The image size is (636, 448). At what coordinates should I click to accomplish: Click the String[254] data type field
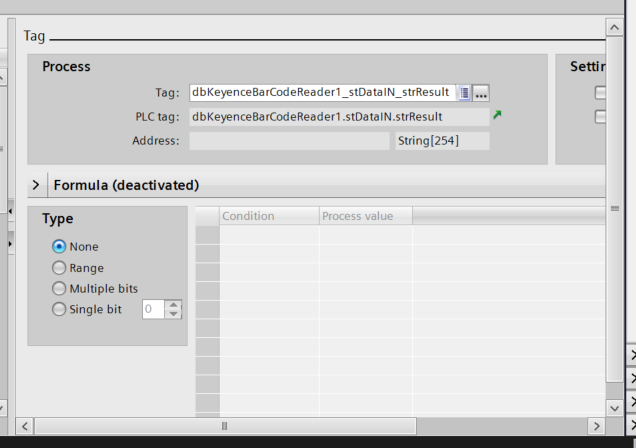442,141
